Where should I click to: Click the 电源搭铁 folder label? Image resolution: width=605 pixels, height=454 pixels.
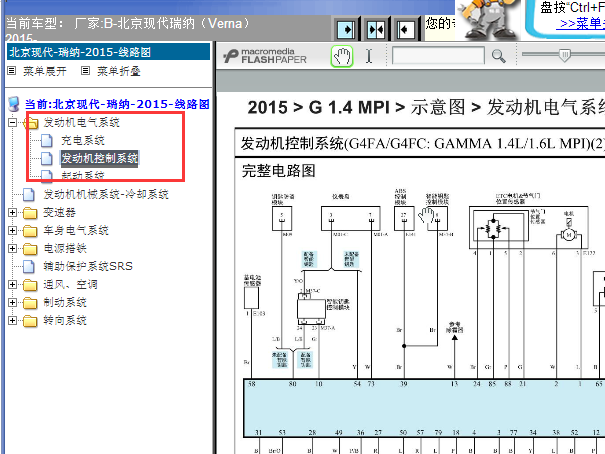(x=65, y=248)
